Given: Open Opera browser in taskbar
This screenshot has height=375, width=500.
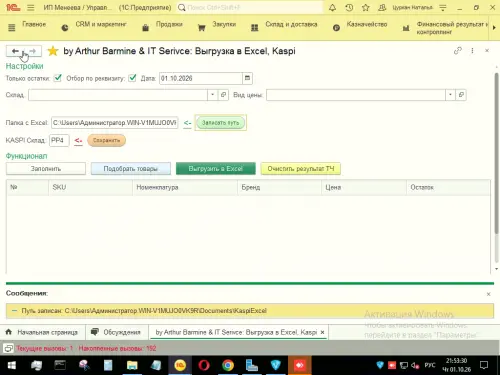Looking at the screenshot, I should click(204, 365).
